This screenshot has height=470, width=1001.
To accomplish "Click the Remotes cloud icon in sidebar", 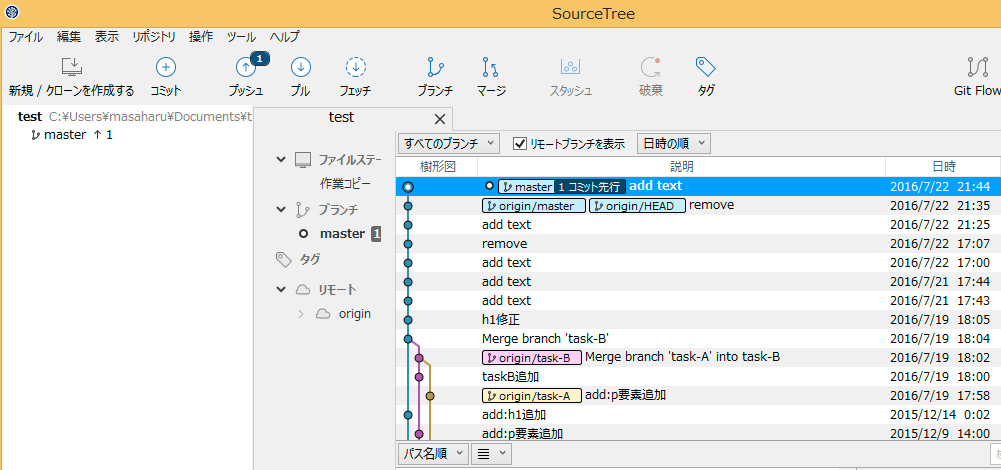I will (303, 290).
